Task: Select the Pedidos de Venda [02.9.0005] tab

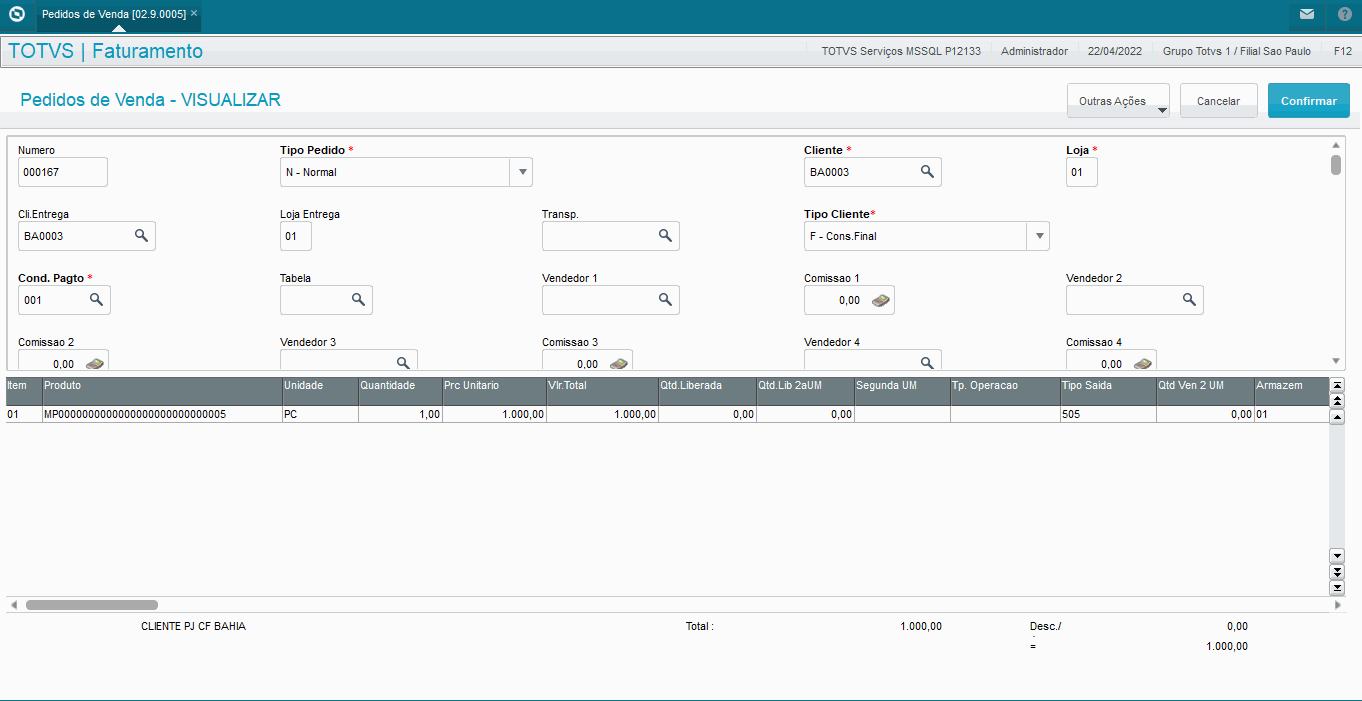Action: point(113,14)
